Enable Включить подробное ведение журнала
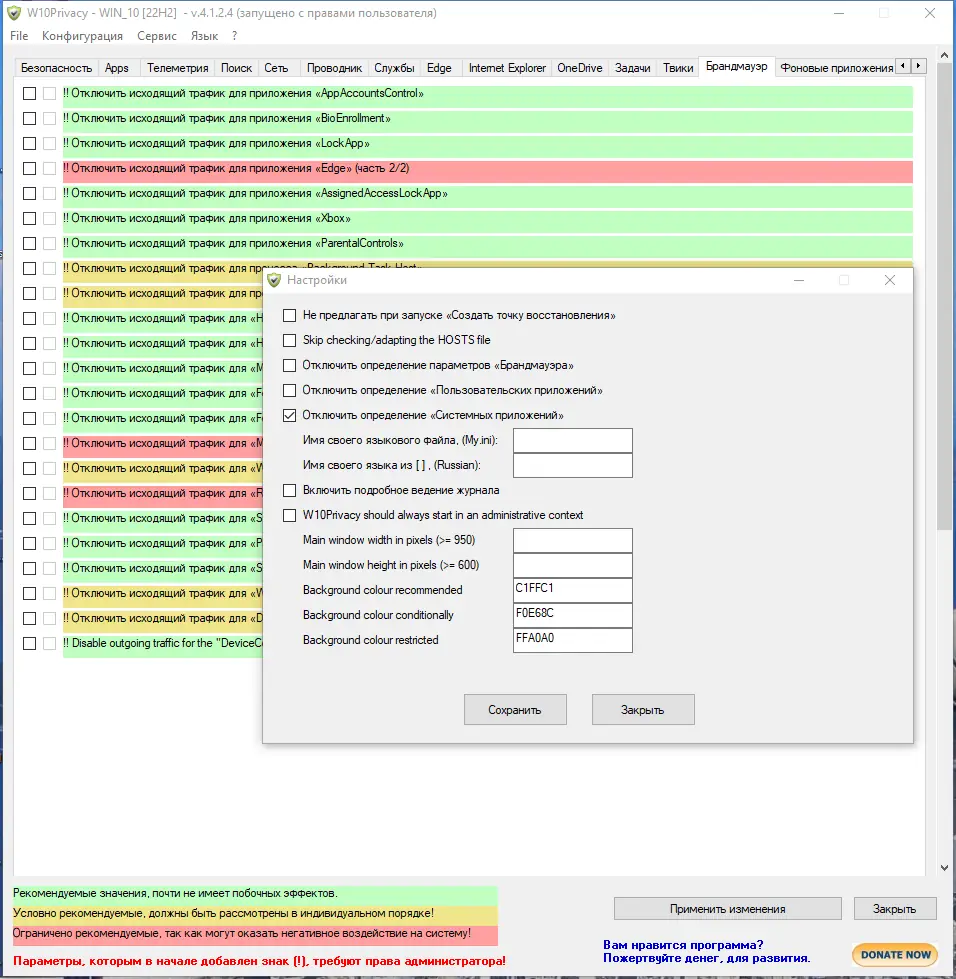This screenshot has width=956, height=979. pyautogui.click(x=289, y=490)
